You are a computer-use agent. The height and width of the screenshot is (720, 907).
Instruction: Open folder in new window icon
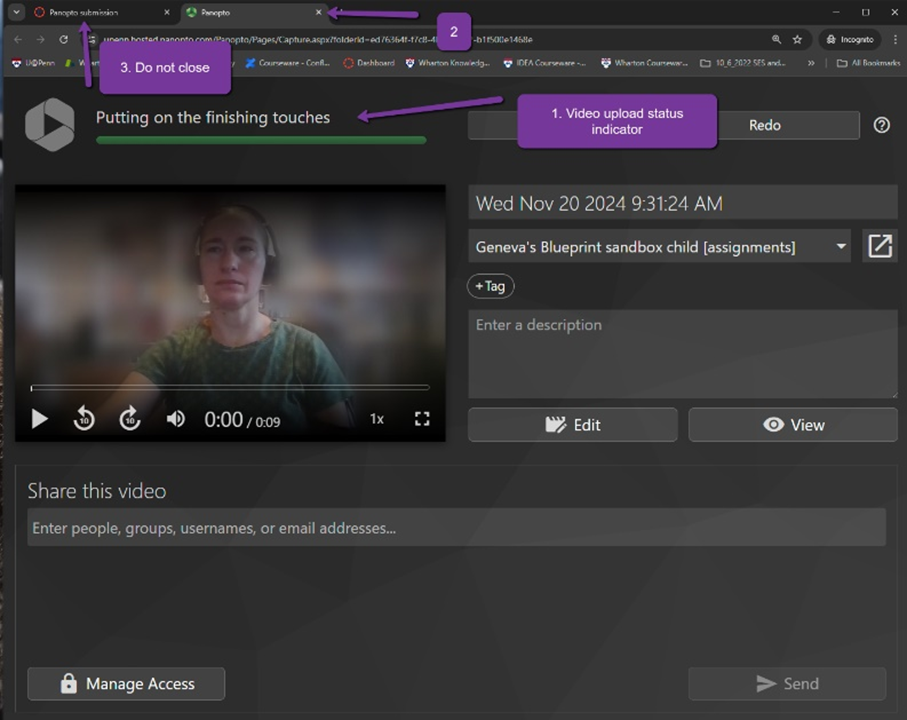pos(880,246)
